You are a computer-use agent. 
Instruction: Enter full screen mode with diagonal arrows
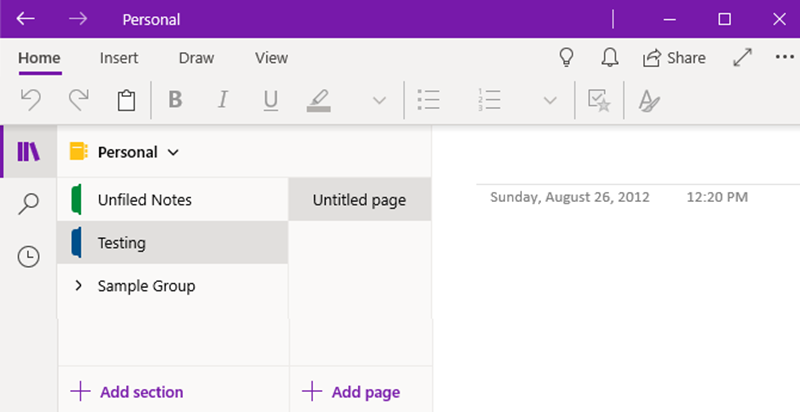tap(742, 58)
